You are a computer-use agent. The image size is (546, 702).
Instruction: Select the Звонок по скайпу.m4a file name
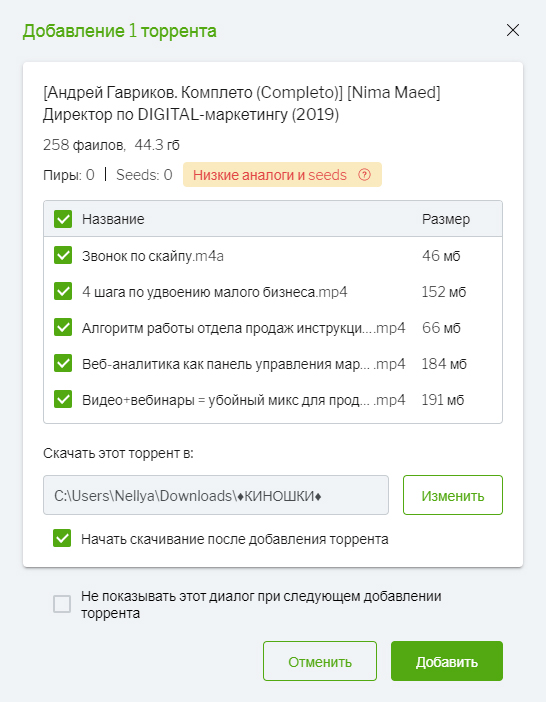(x=153, y=256)
